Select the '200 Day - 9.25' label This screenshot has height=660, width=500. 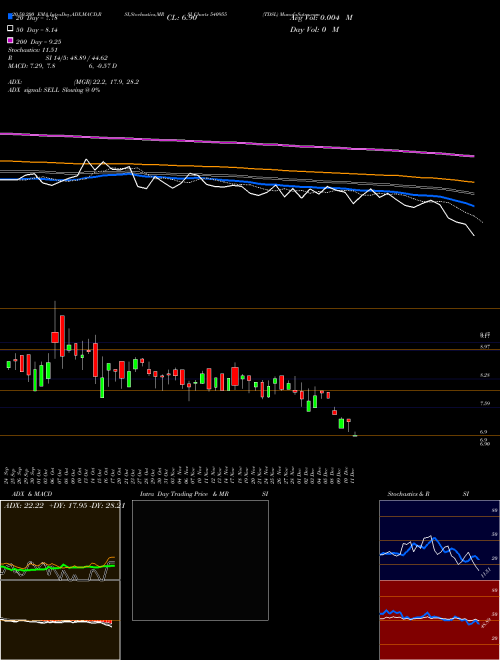coord(38,41)
